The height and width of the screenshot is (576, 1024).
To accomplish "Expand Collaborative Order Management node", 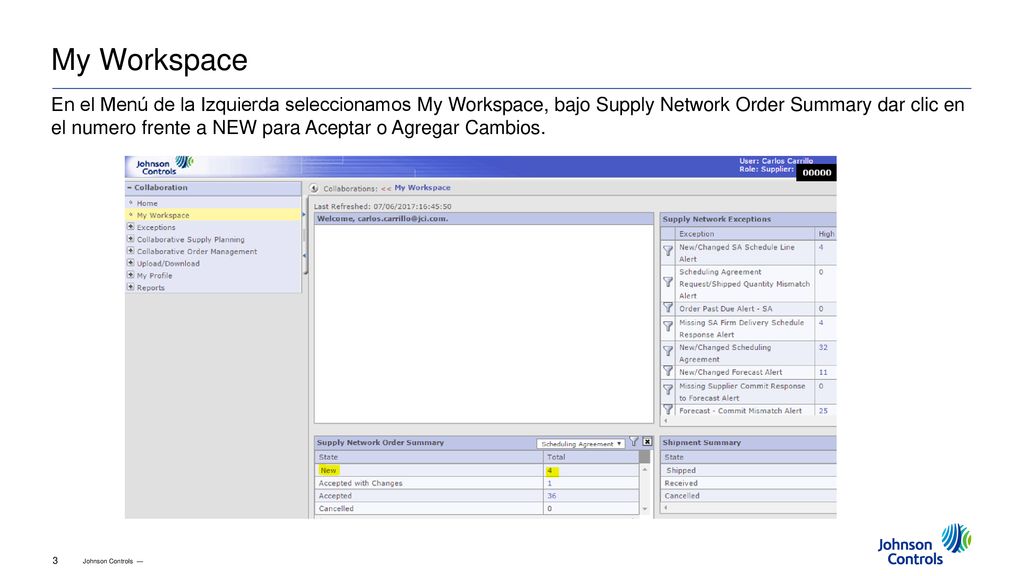I will (x=131, y=251).
